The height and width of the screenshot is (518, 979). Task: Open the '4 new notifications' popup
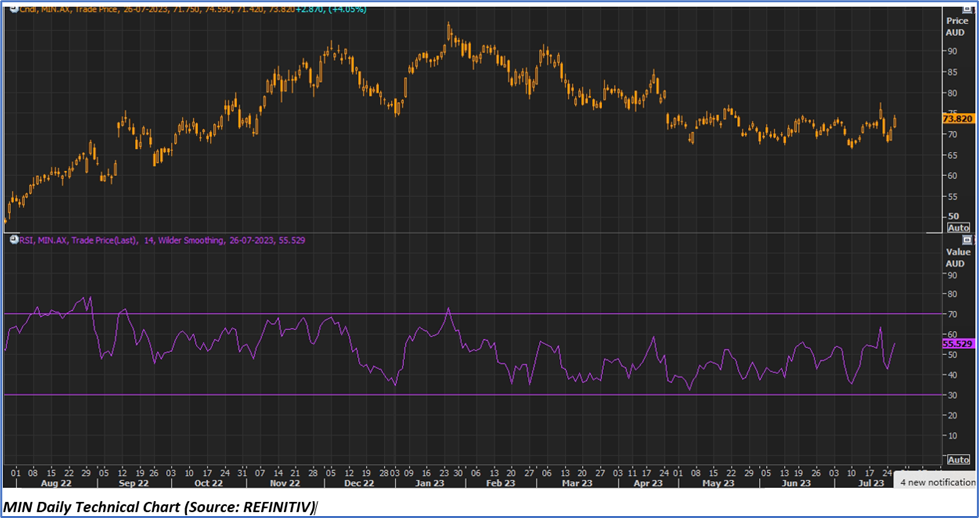[x=937, y=482]
